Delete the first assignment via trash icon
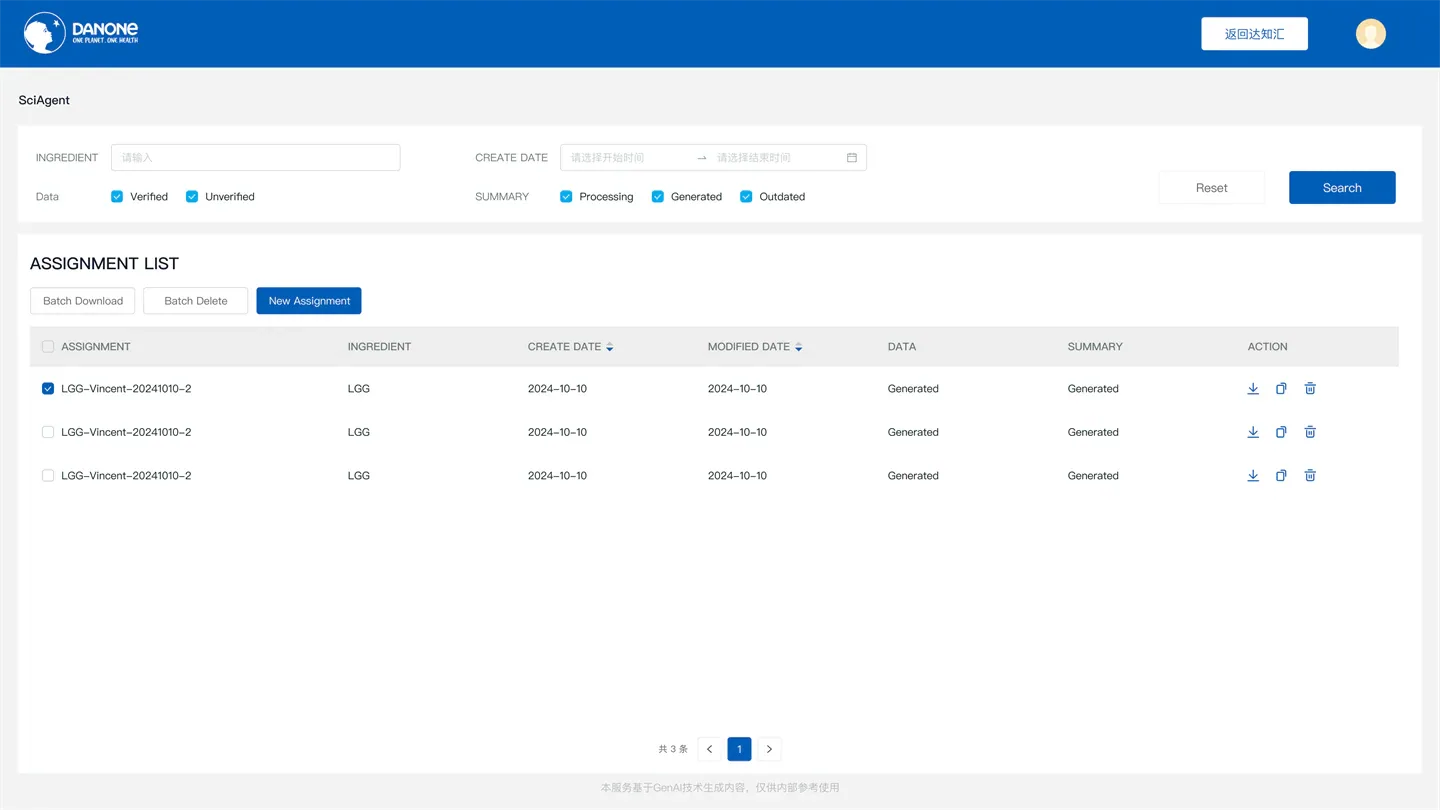This screenshot has height=810, width=1440. (1310, 389)
